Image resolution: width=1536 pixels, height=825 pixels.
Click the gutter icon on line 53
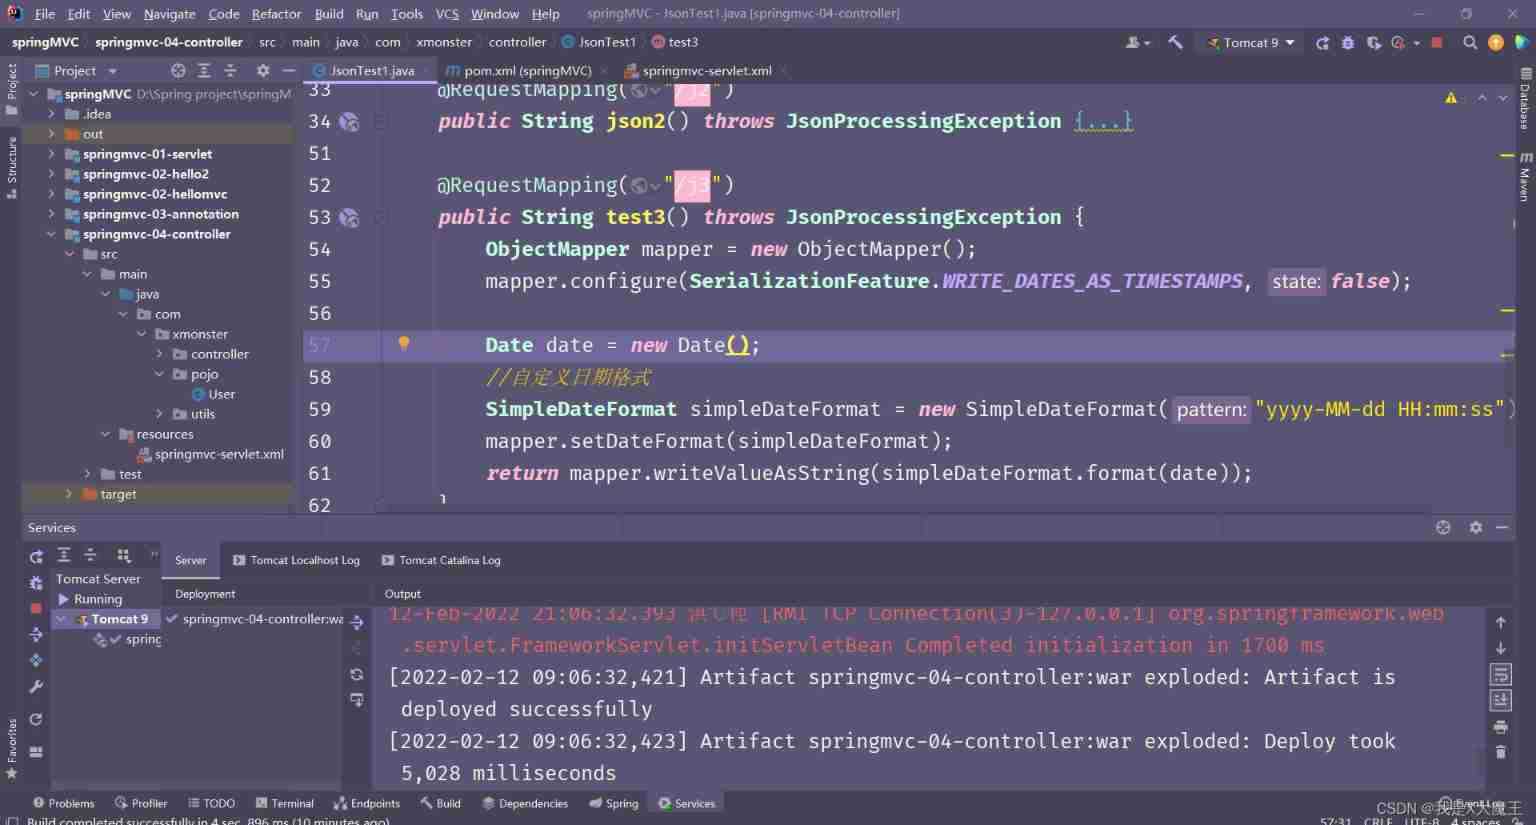click(x=349, y=218)
